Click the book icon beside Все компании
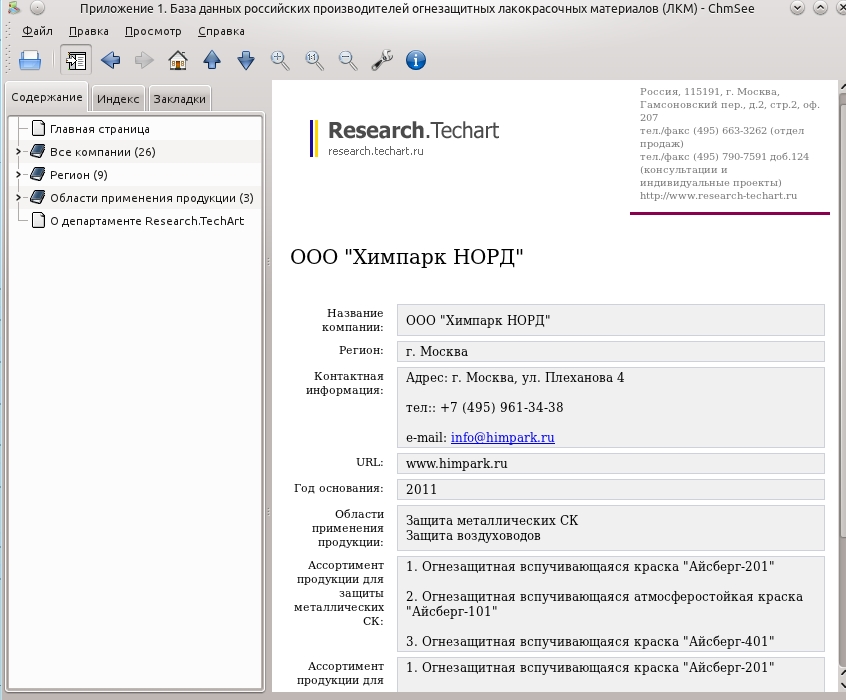The image size is (846, 700). (37, 151)
